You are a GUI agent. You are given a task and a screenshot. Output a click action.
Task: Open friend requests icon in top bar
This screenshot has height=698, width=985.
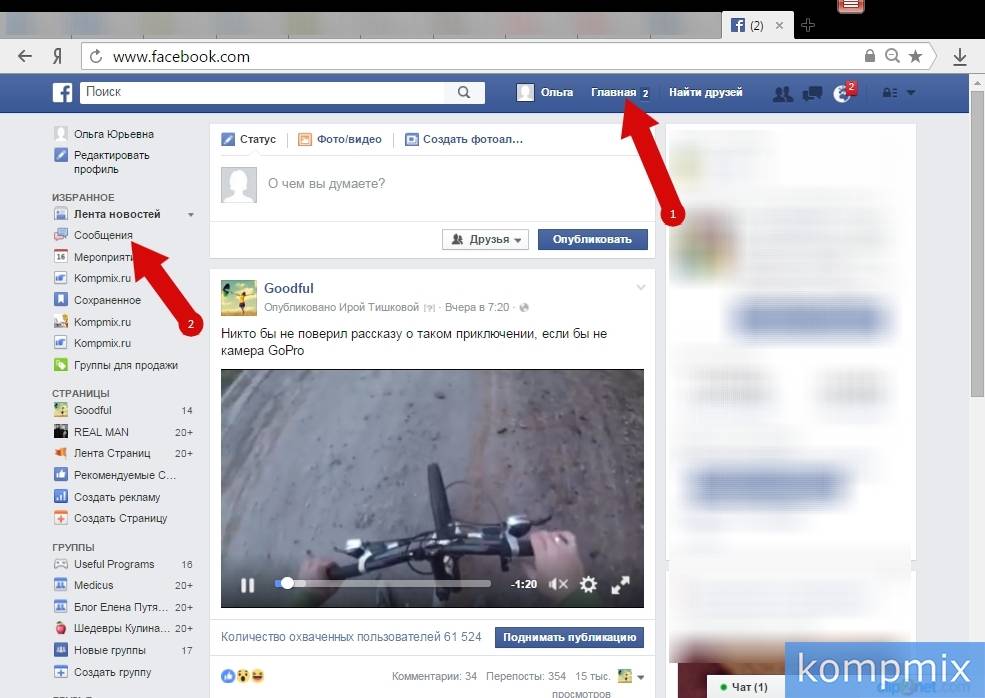click(x=782, y=94)
